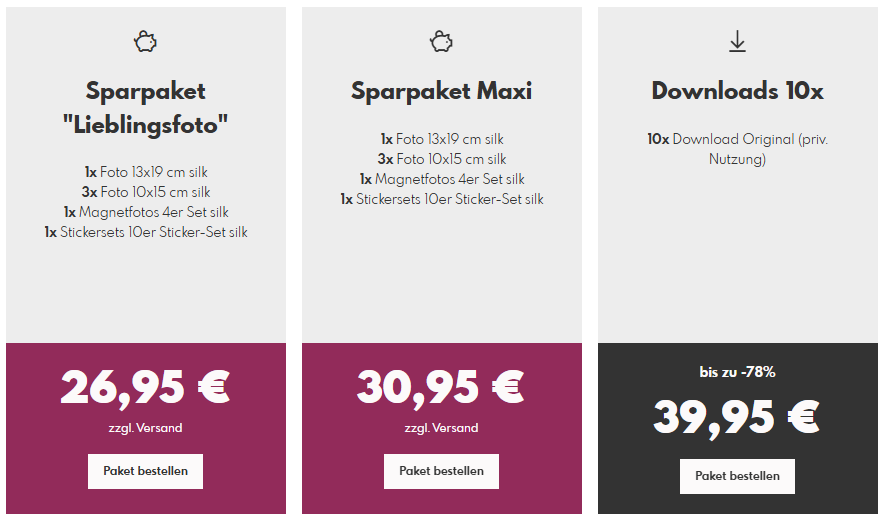
Task: Click "1x Foto 13x19 cm silk" in the Lieblingsfoto card
Action: click(146, 172)
